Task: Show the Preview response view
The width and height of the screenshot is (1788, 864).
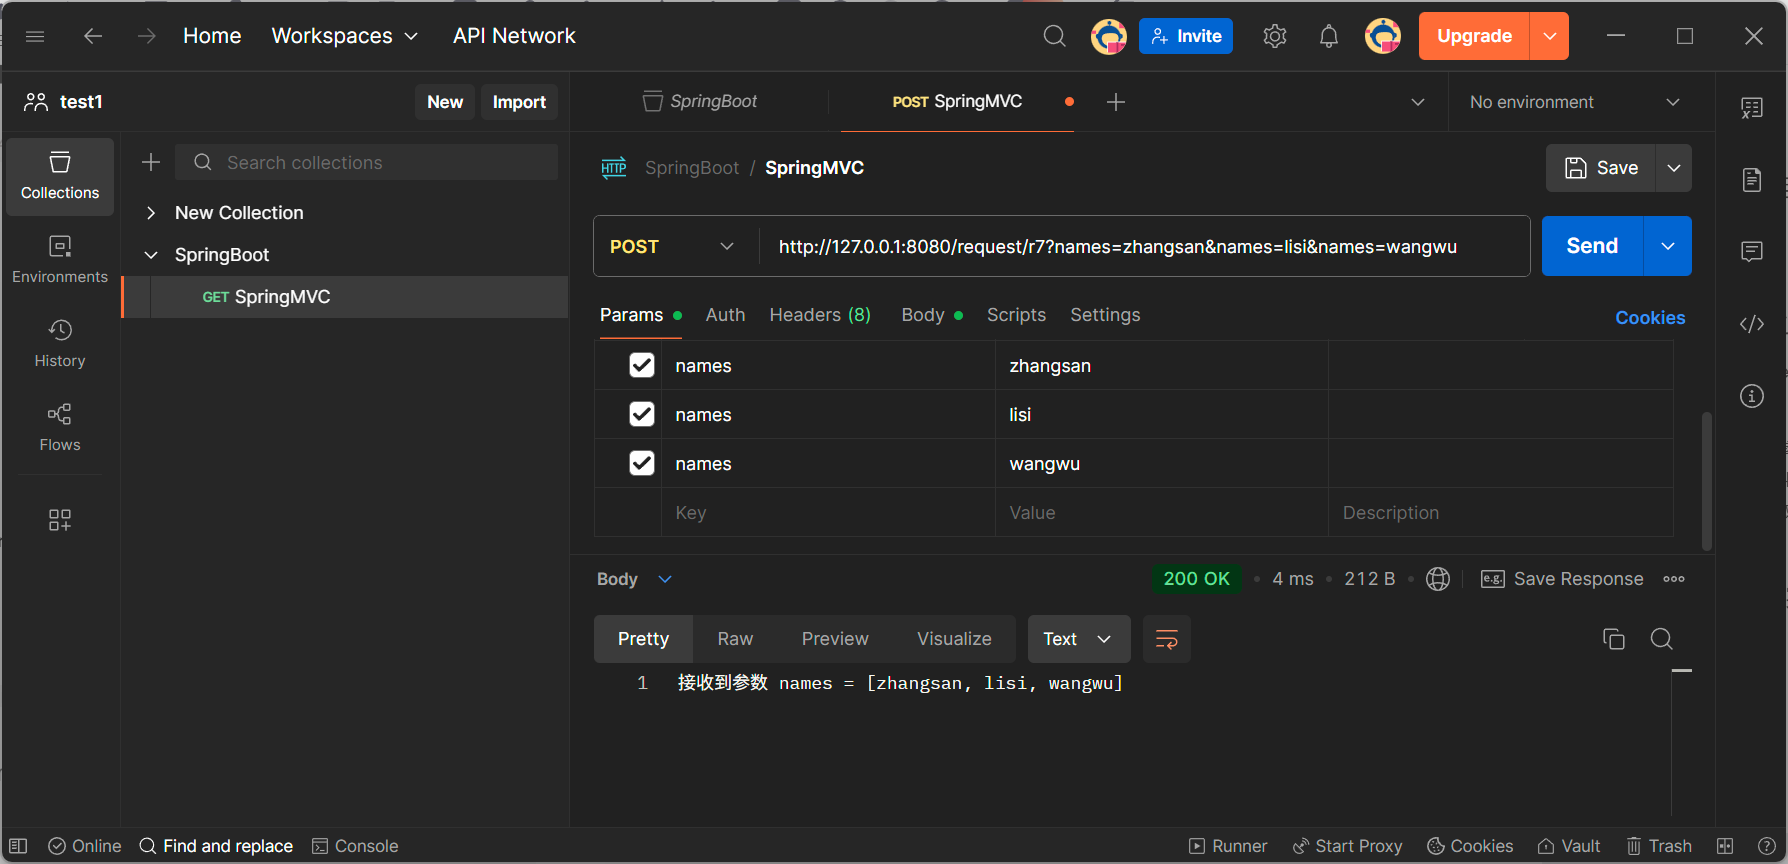Action: 835,639
